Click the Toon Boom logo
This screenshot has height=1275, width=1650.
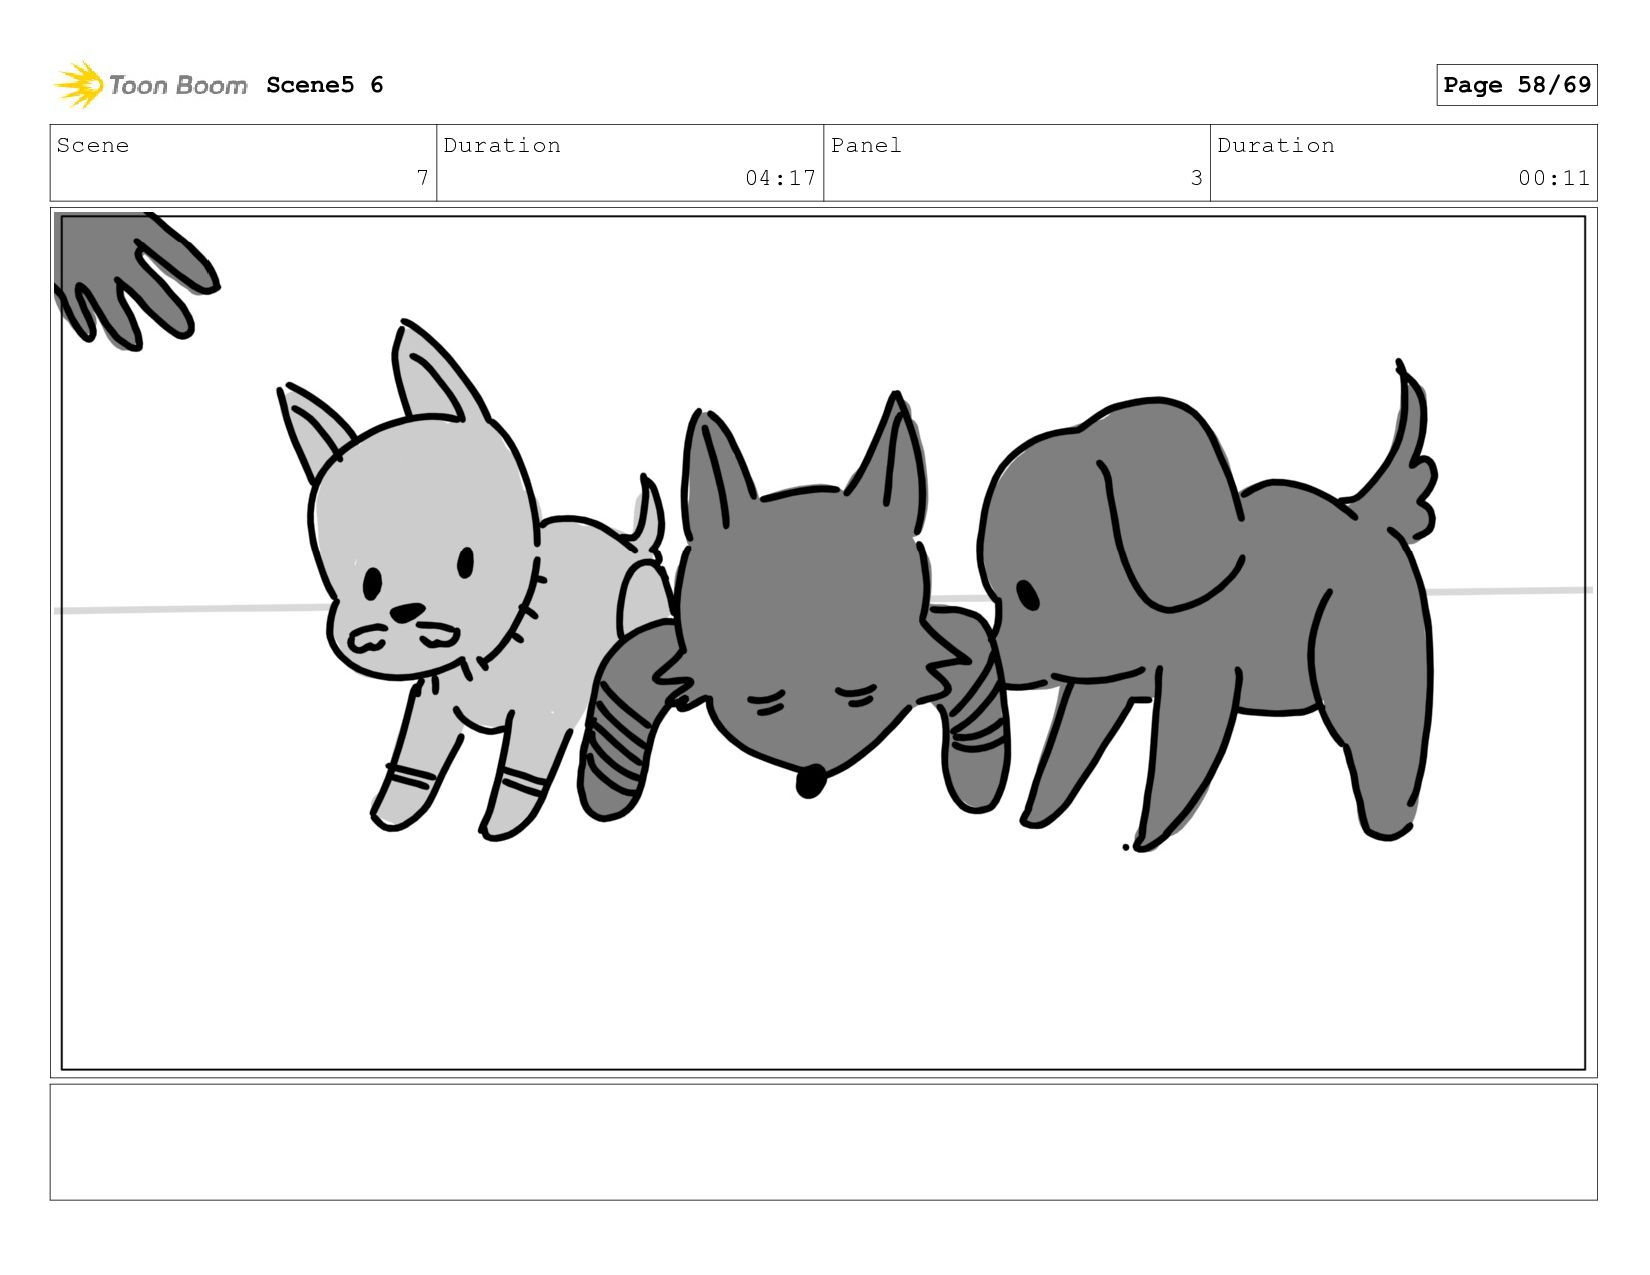coord(150,85)
